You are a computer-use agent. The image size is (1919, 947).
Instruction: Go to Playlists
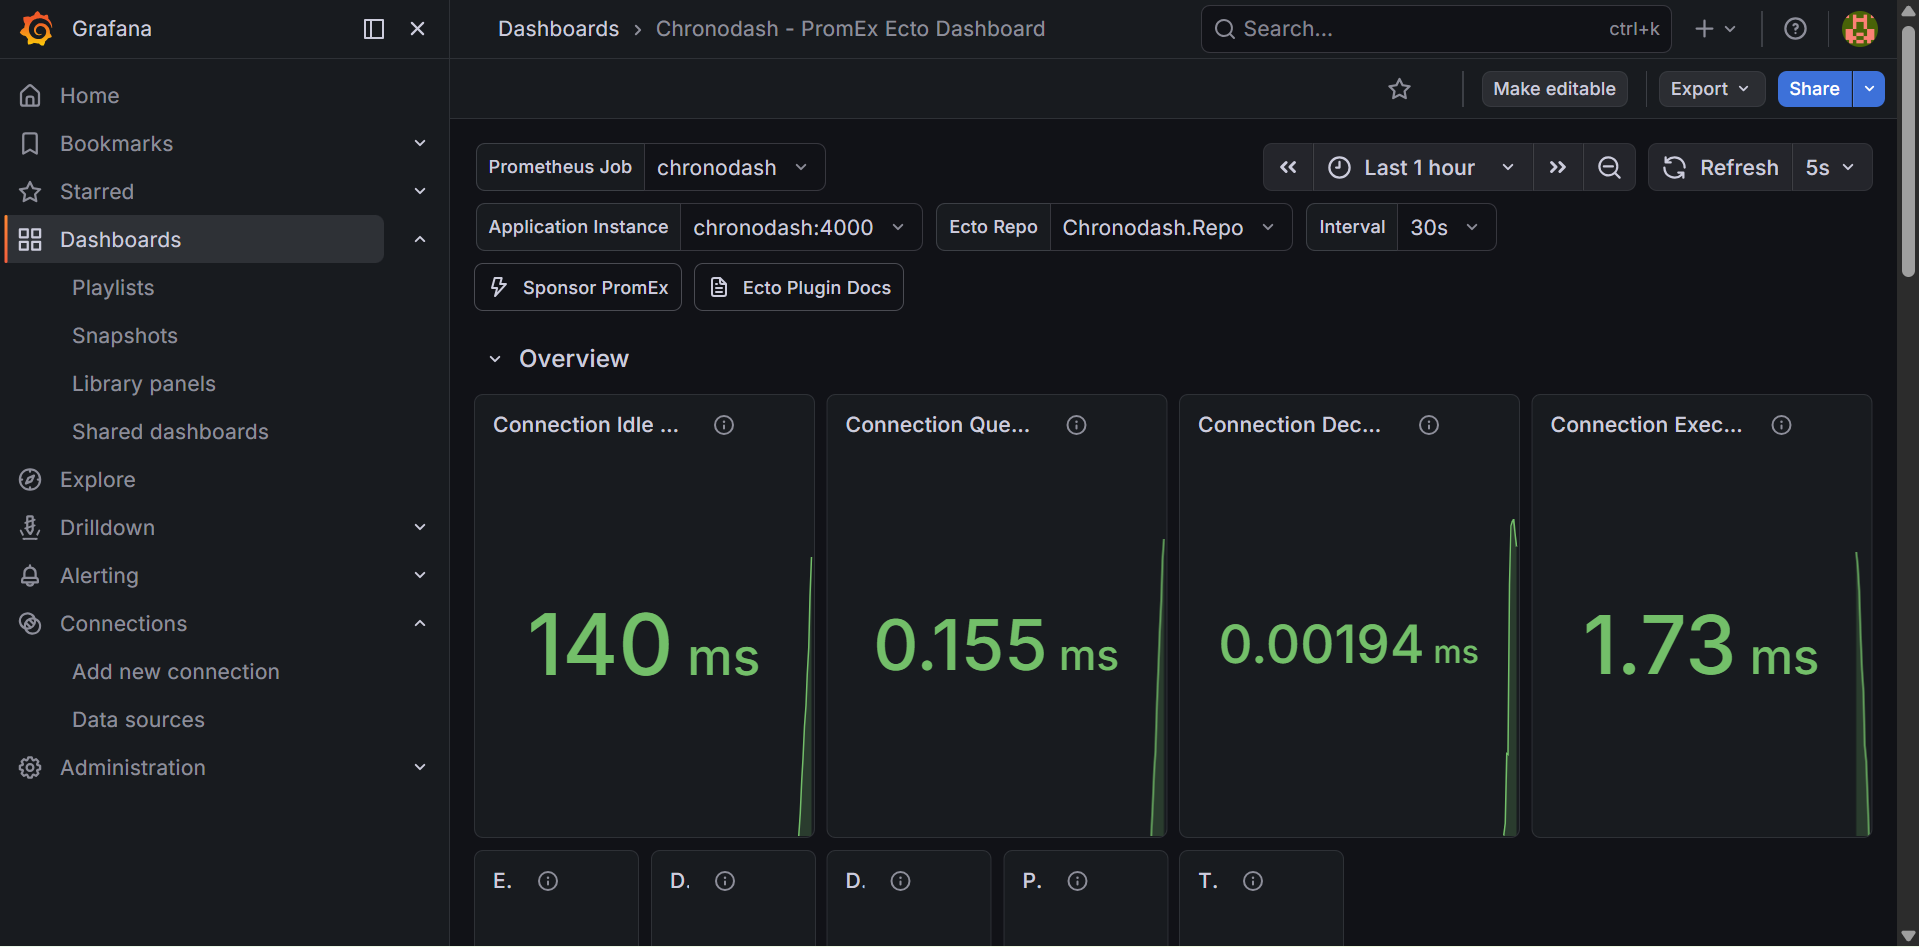pyautogui.click(x=113, y=288)
